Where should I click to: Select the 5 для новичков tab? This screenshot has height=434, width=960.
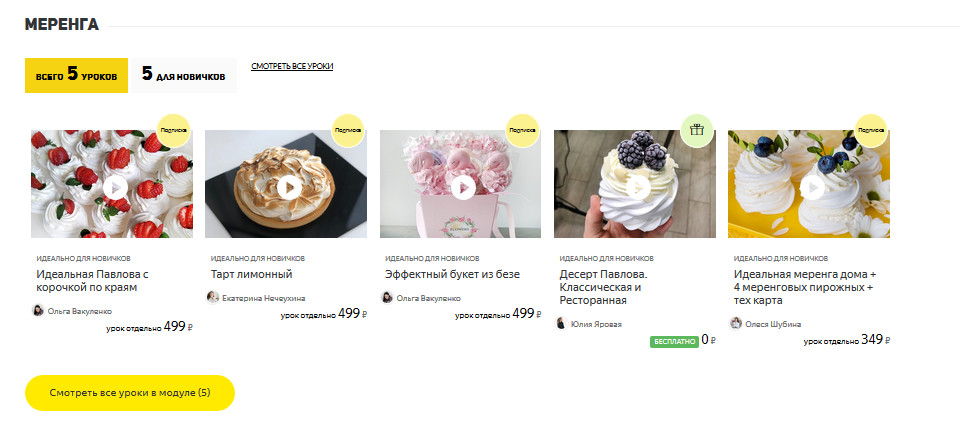click(184, 75)
